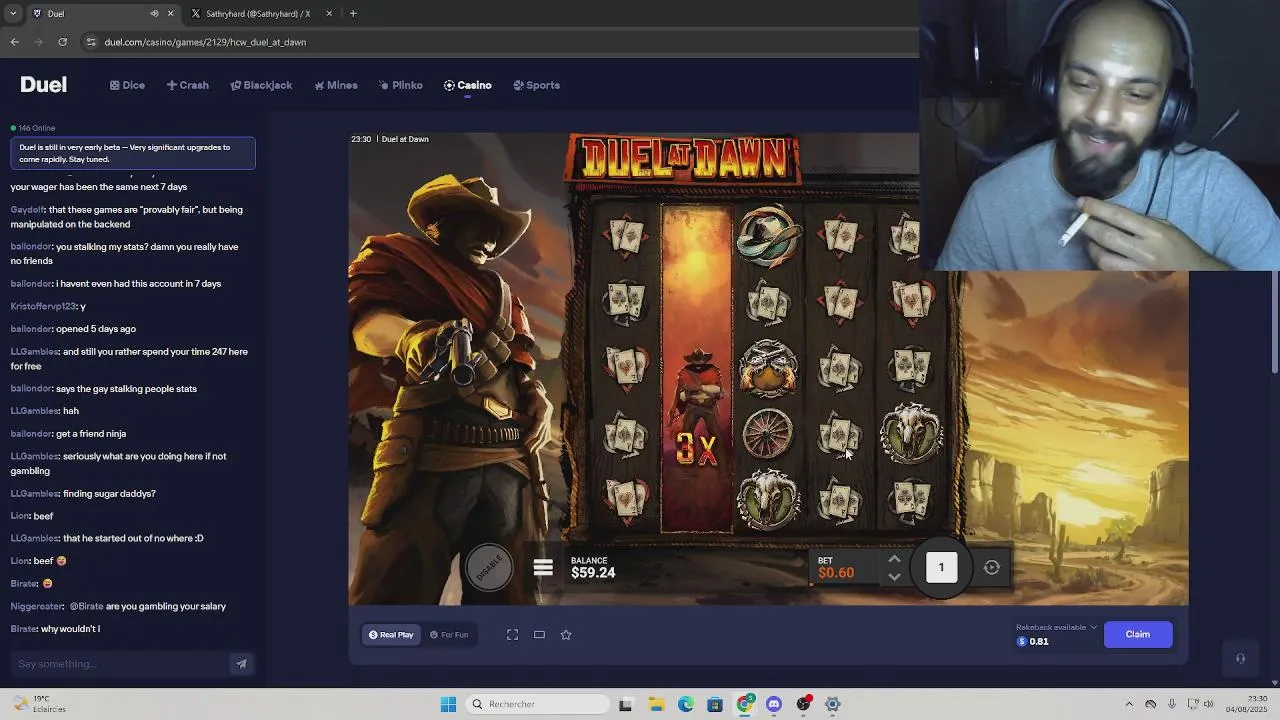Click username Gaydolf in chat

coord(28,210)
